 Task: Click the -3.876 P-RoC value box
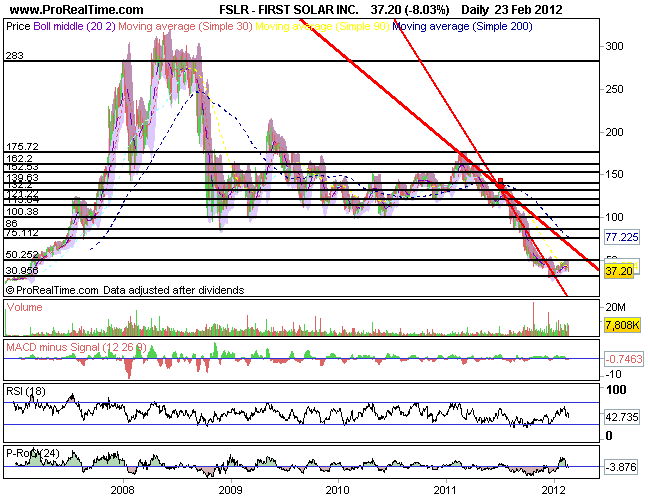pos(621,467)
